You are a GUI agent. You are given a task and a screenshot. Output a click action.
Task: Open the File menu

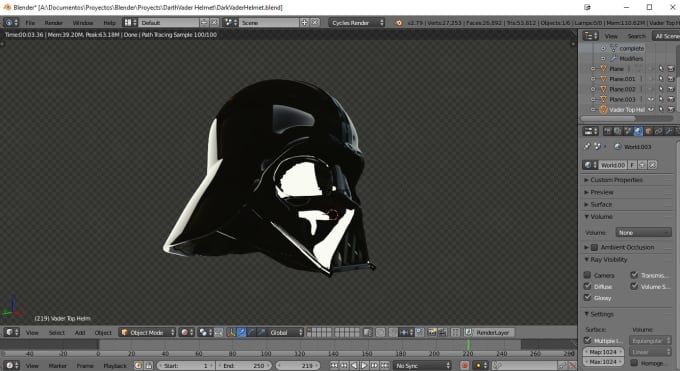coord(30,23)
